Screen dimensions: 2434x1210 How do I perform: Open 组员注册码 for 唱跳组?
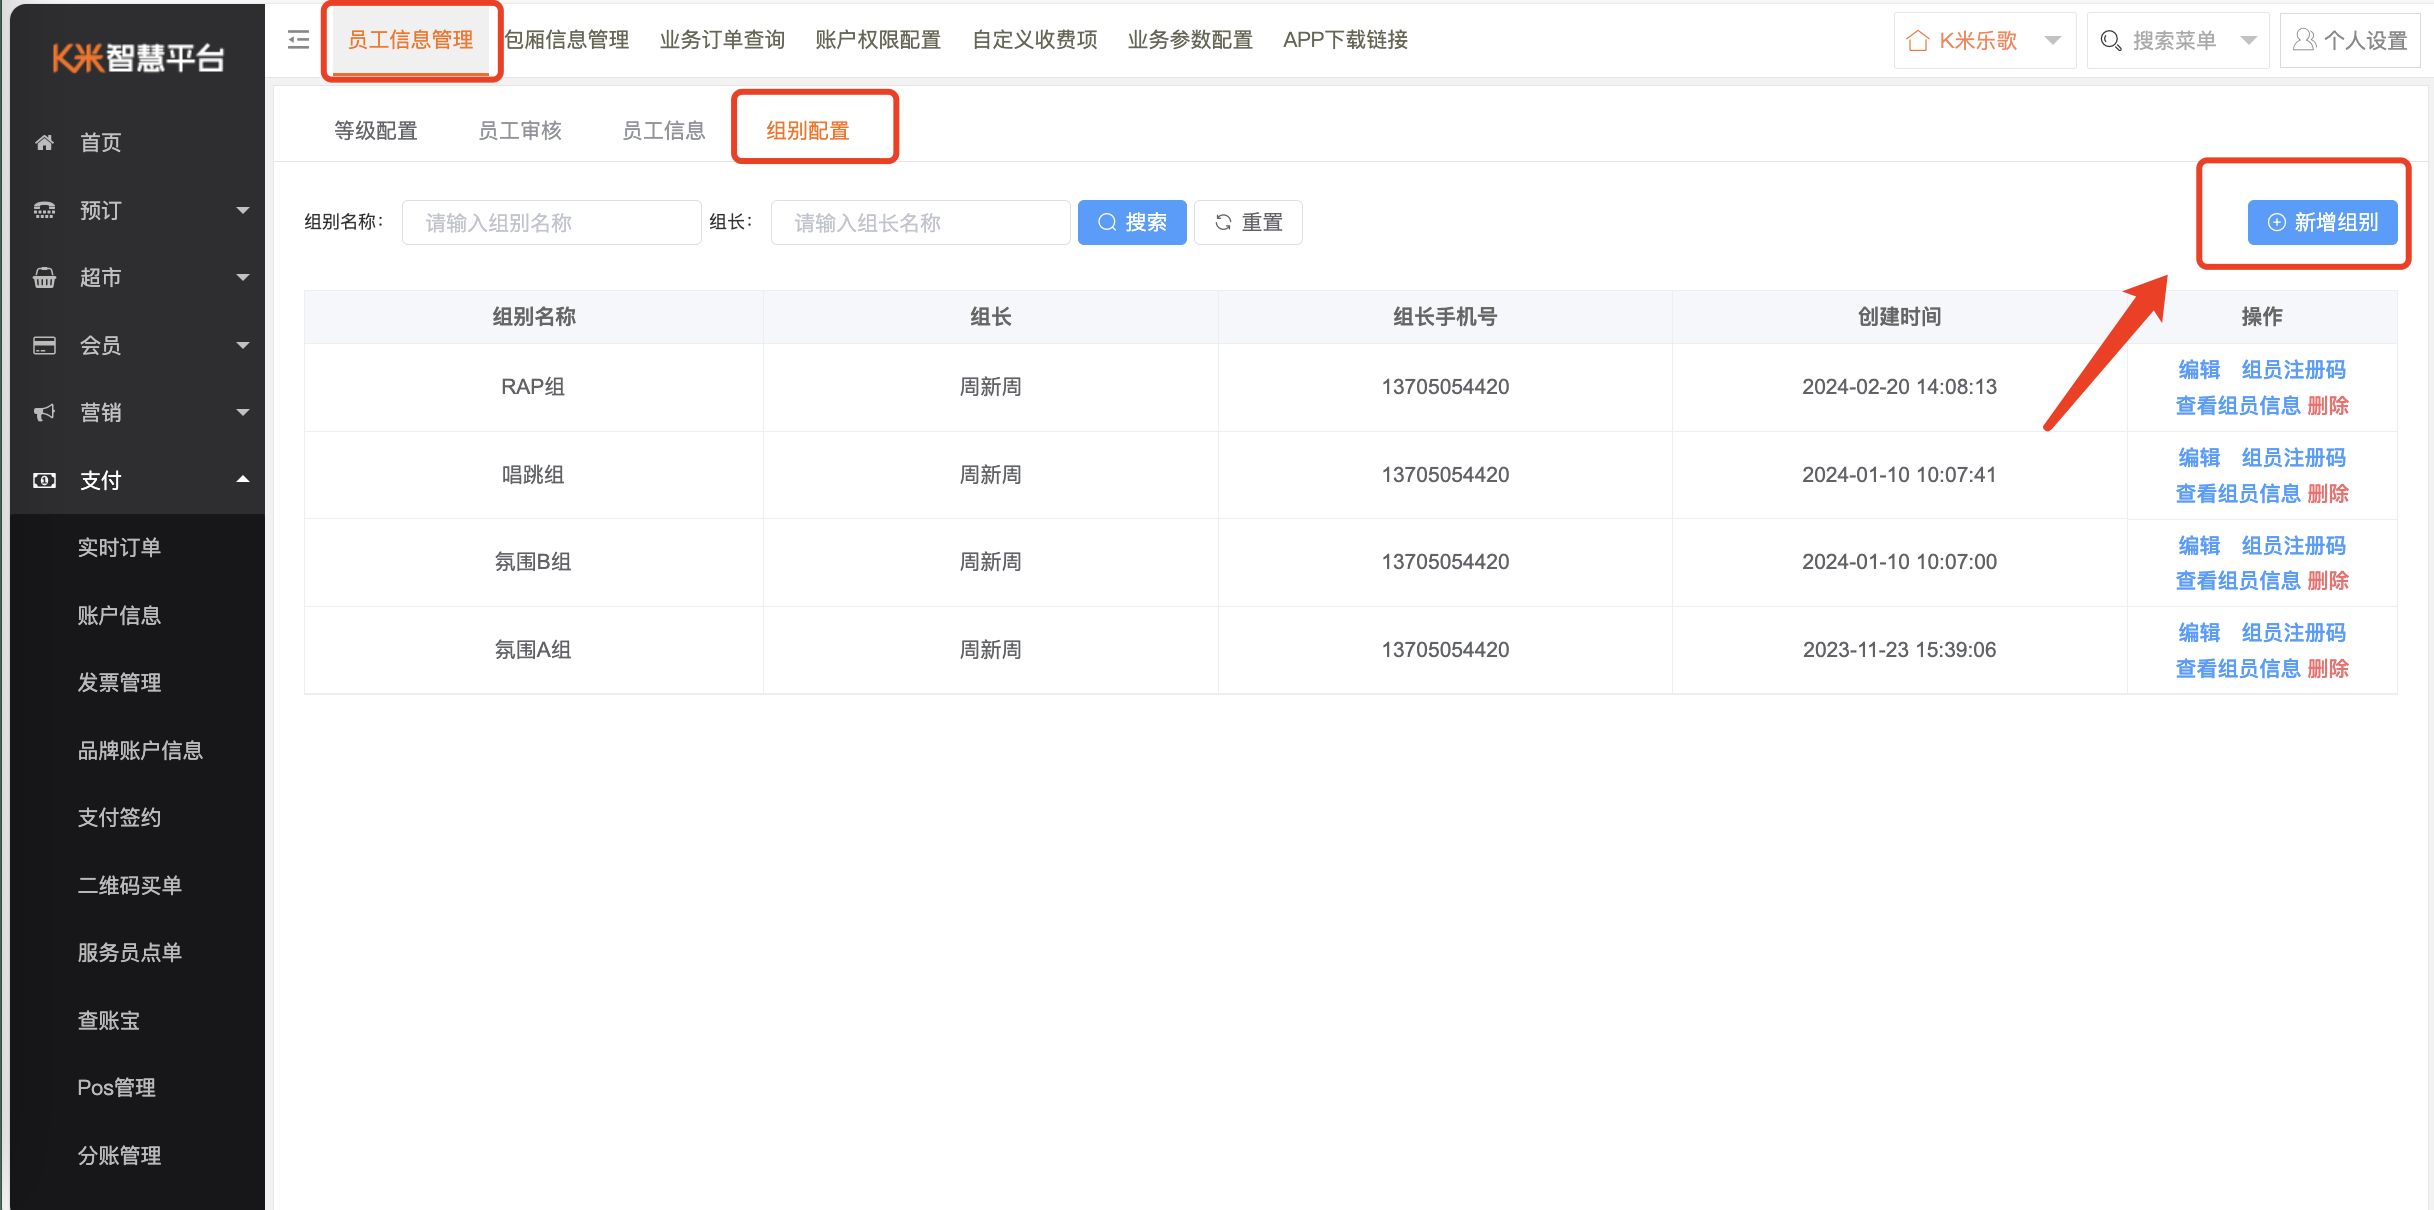point(2293,458)
